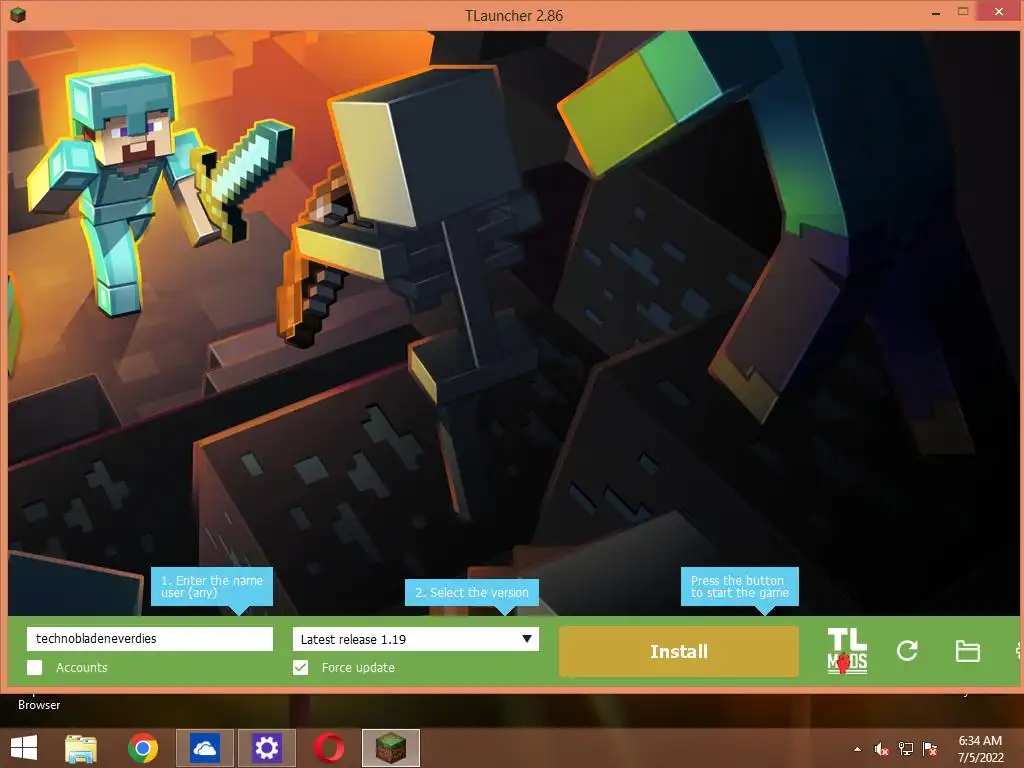The image size is (1024, 768).
Task: Minimize the TLauncher window
Action: tap(936, 12)
